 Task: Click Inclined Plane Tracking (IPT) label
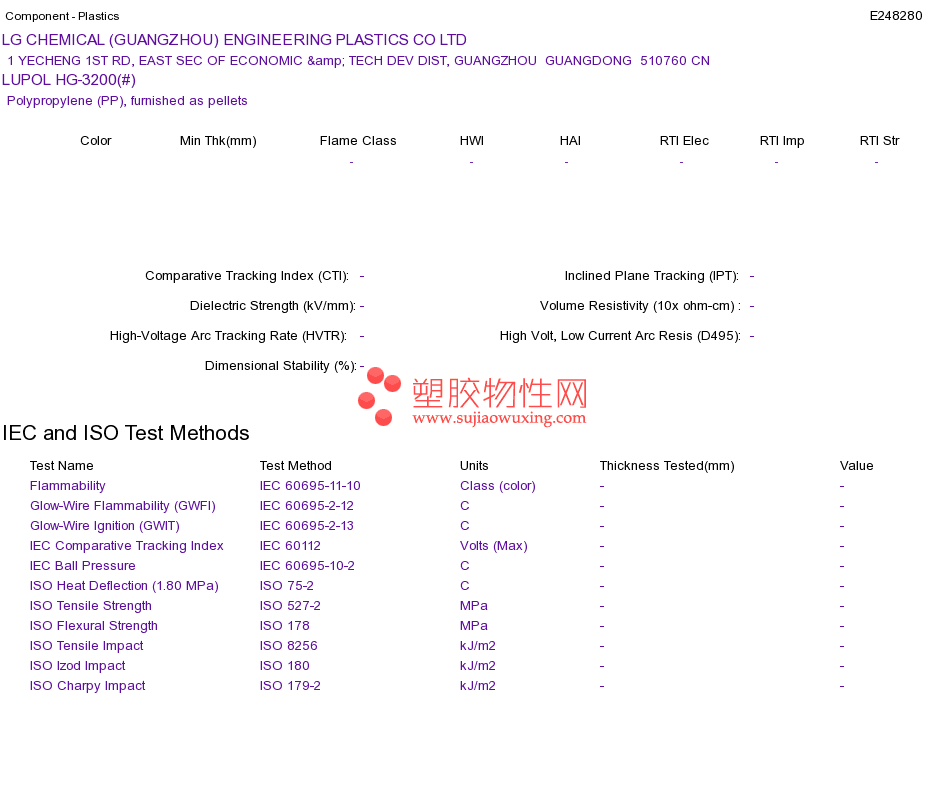pyautogui.click(x=652, y=276)
